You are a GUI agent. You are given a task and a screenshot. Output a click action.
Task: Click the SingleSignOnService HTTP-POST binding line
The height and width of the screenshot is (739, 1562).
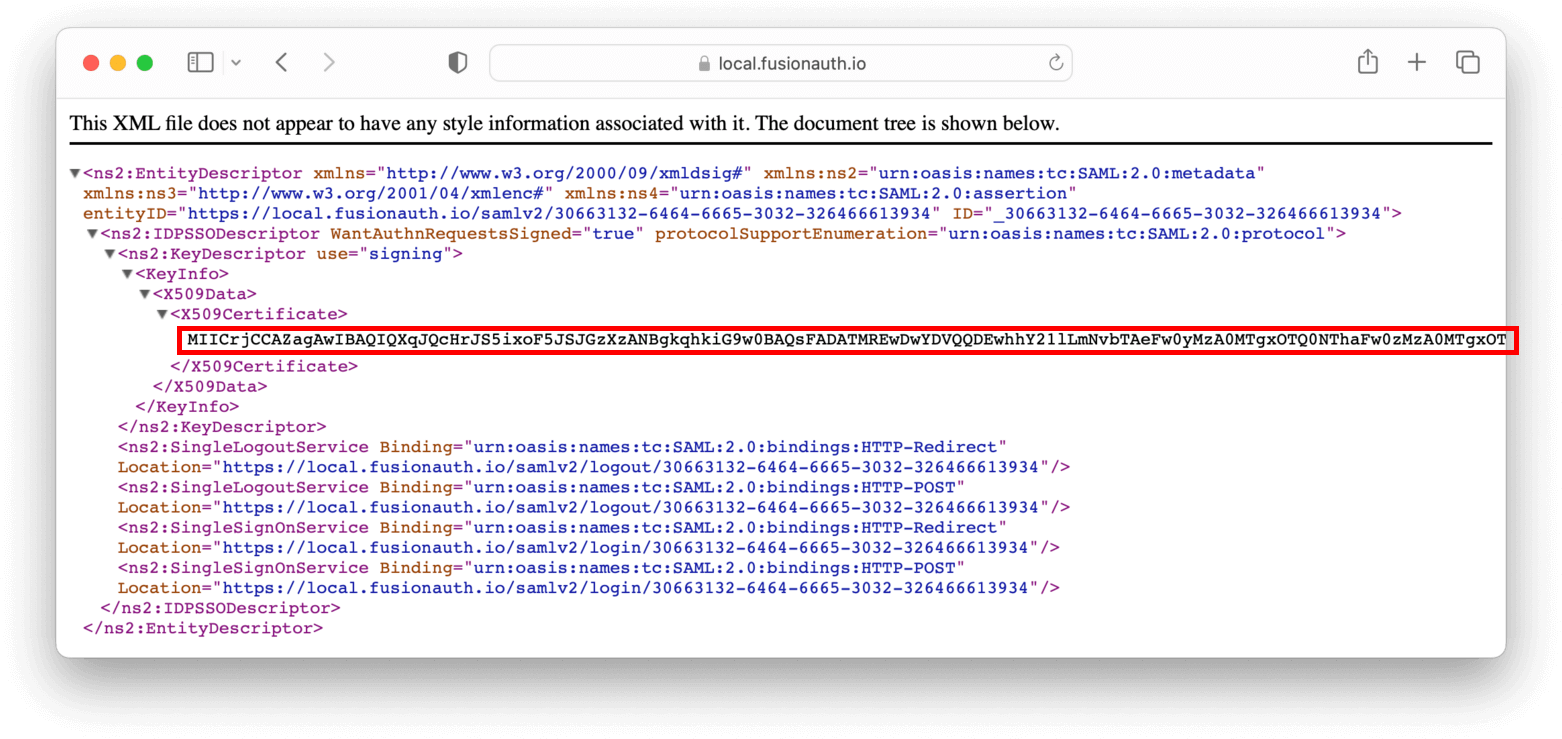coord(541,567)
